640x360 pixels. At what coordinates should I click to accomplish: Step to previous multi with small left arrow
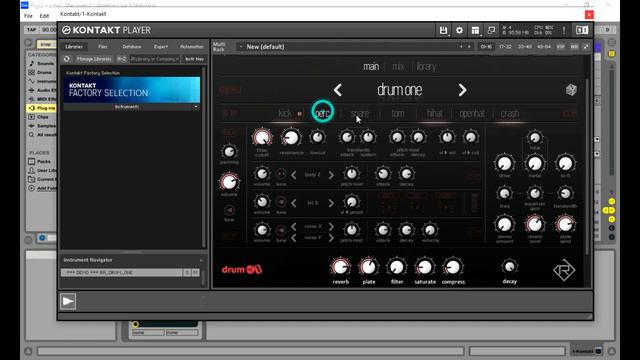[x=461, y=47]
